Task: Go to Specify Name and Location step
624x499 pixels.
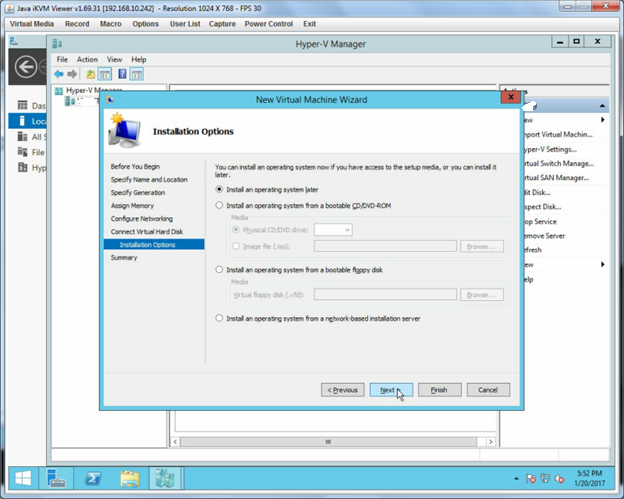Action: point(149,179)
